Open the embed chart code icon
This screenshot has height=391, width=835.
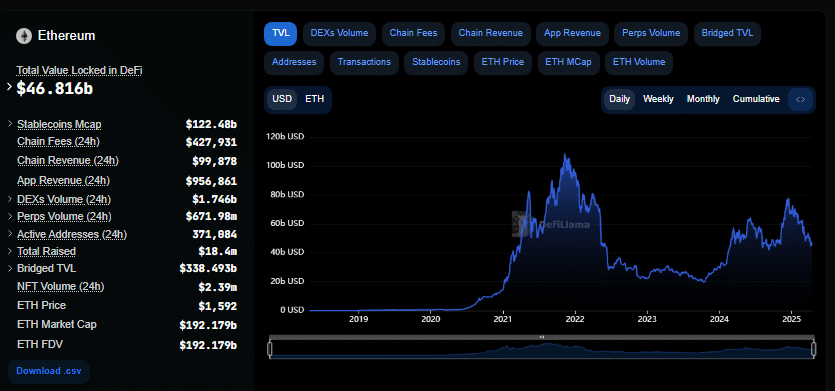point(800,100)
